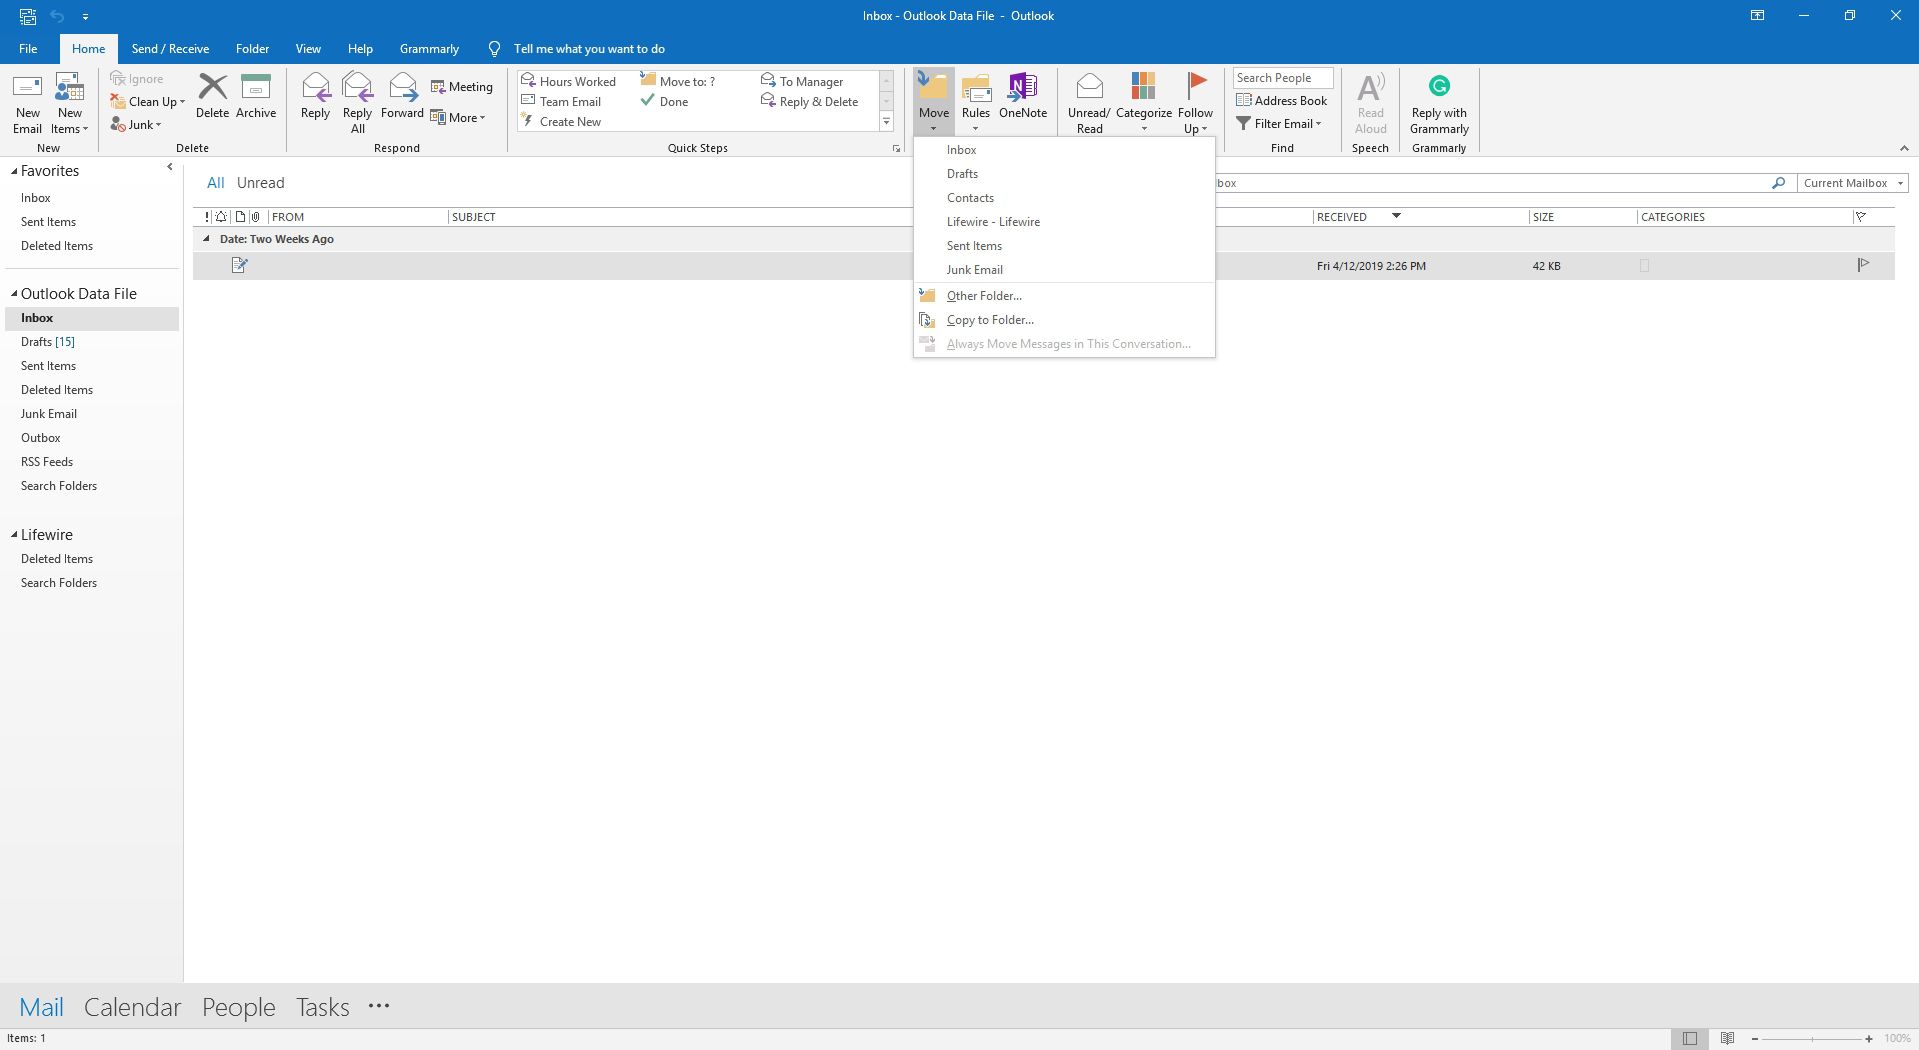Image resolution: width=1919 pixels, height=1050 pixels.
Task: Click the Meeting reply button
Action: 462,87
